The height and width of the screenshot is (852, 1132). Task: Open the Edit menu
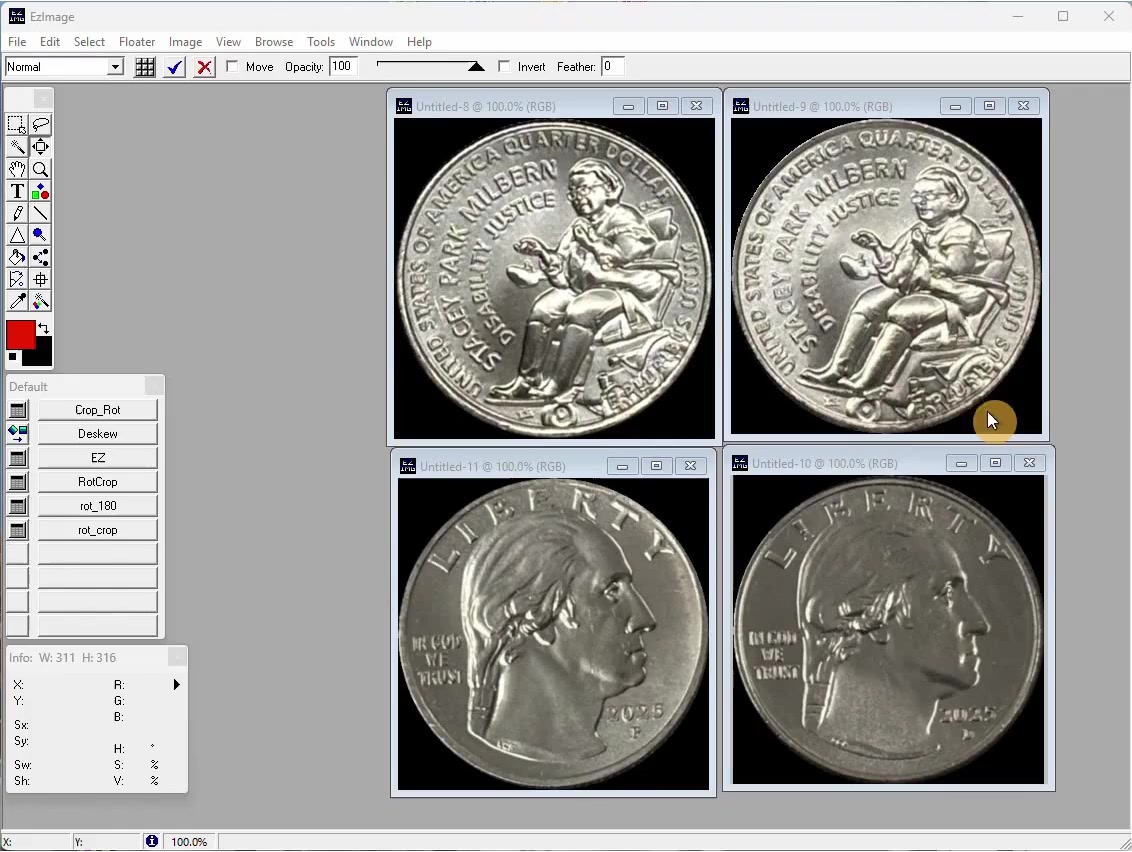click(x=50, y=42)
